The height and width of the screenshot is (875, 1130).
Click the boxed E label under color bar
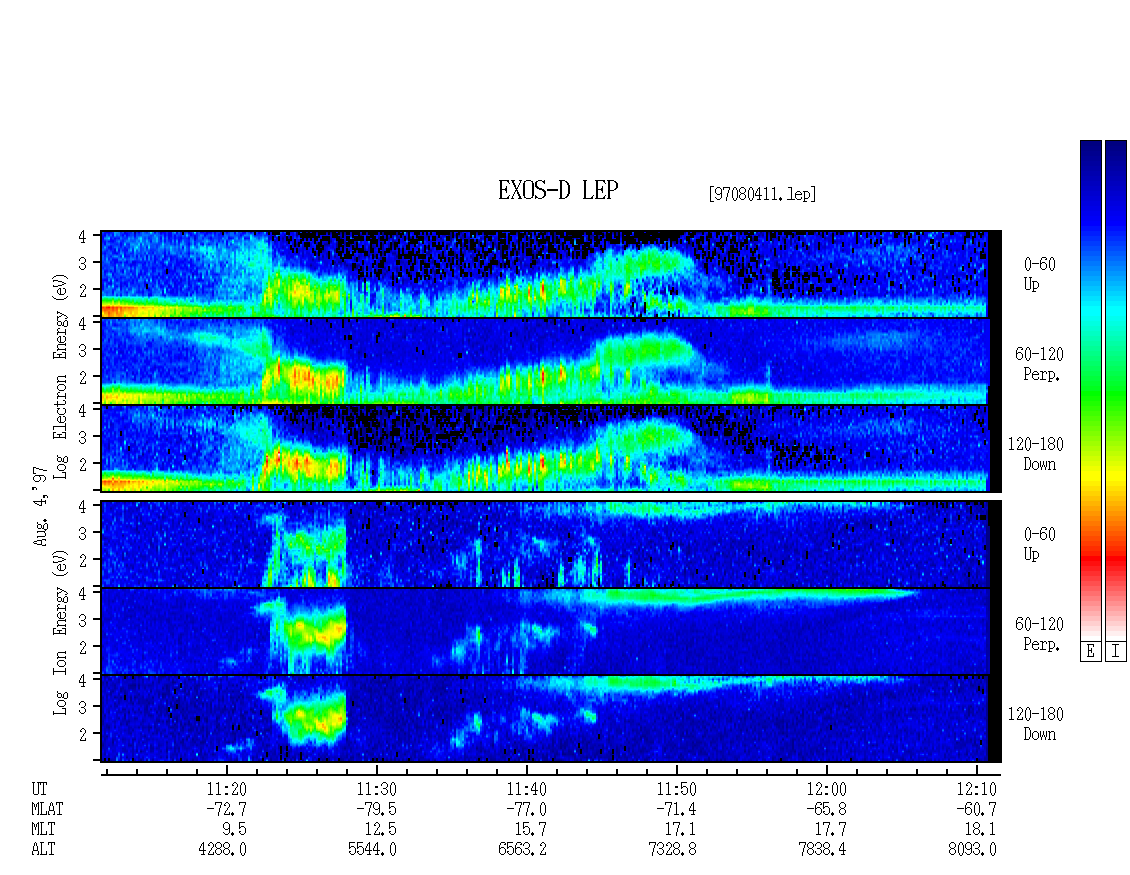(x=1090, y=651)
